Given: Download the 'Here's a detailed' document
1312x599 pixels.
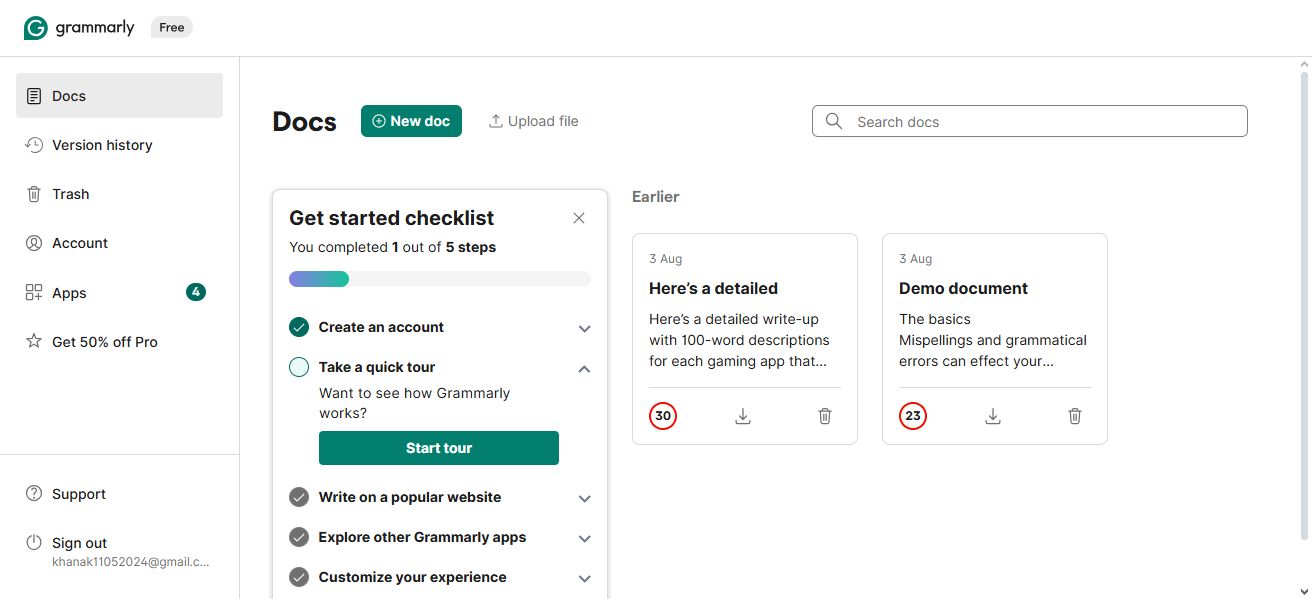Looking at the screenshot, I should [x=743, y=416].
